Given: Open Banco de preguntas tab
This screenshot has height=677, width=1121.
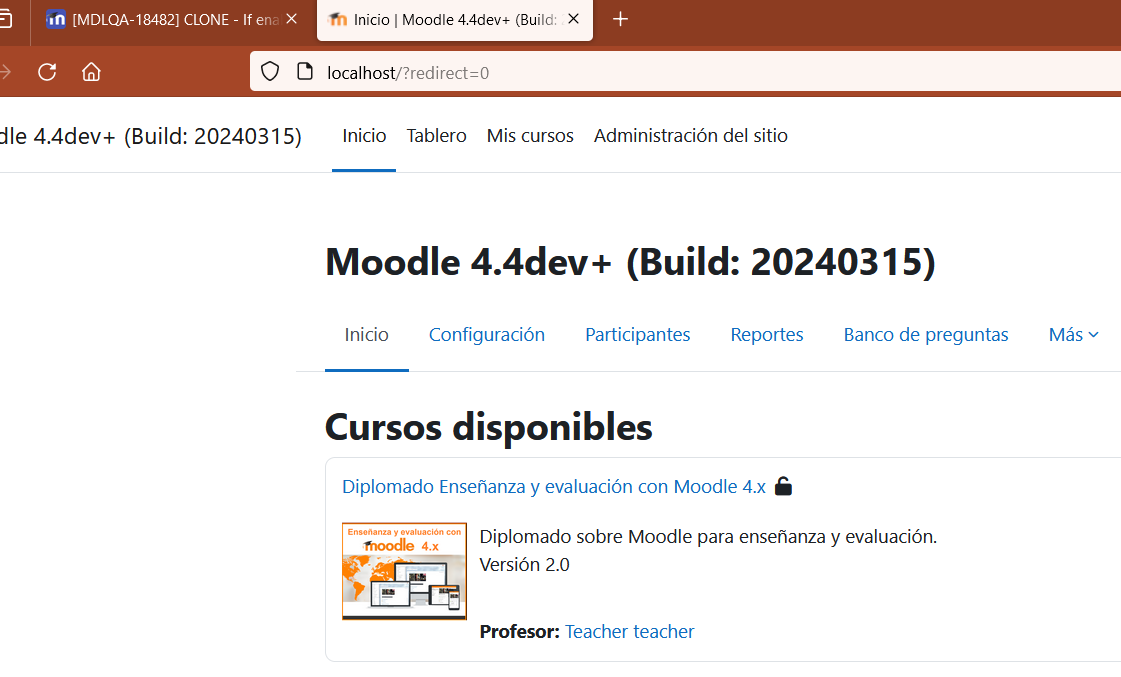Looking at the screenshot, I should point(926,335).
